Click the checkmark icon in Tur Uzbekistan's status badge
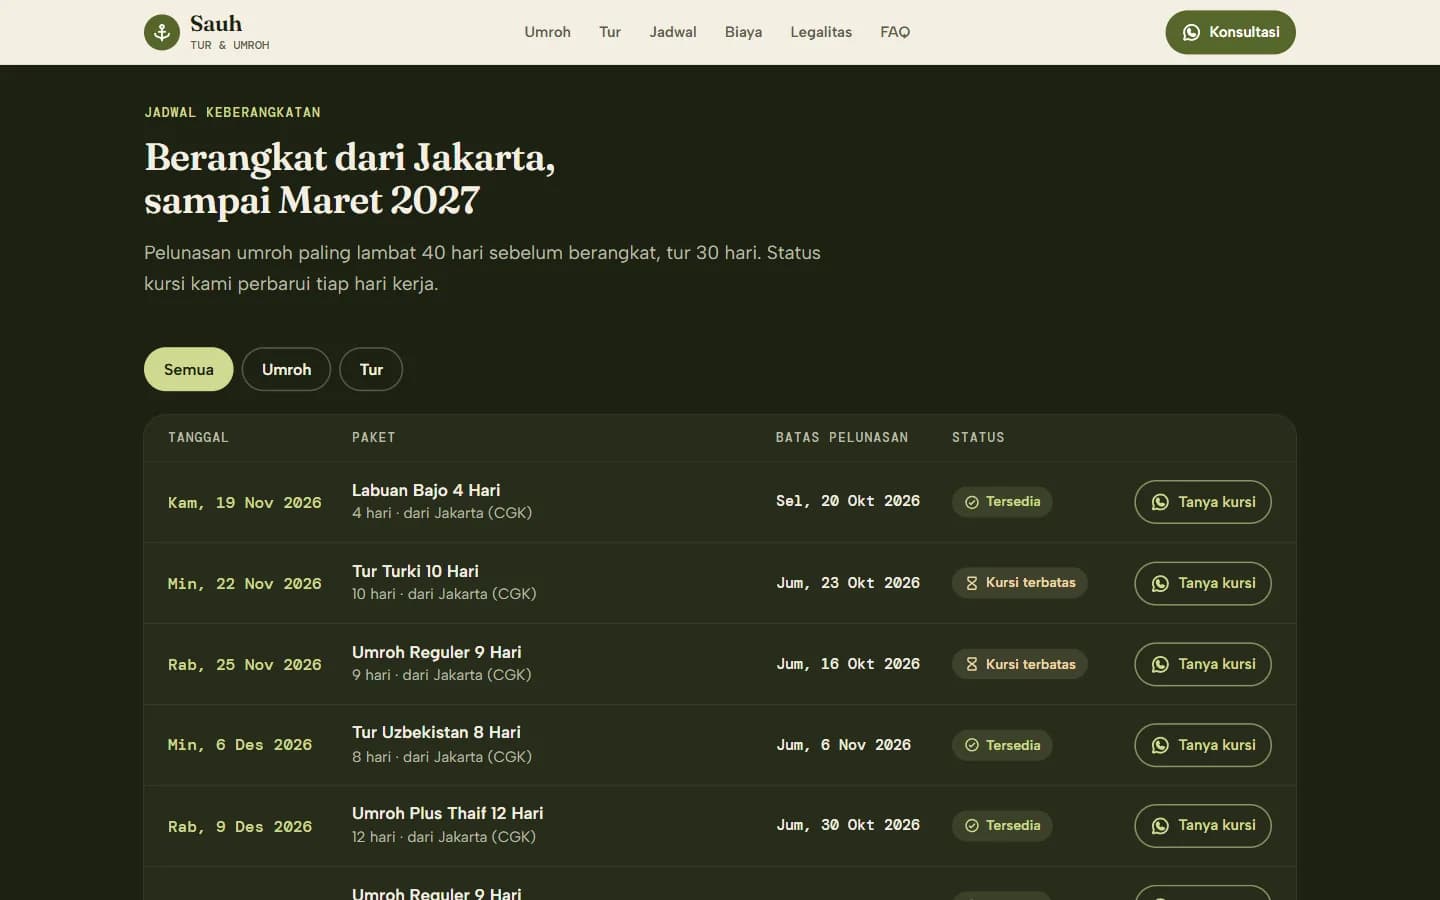Viewport: 1440px width, 900px height. 971,745
